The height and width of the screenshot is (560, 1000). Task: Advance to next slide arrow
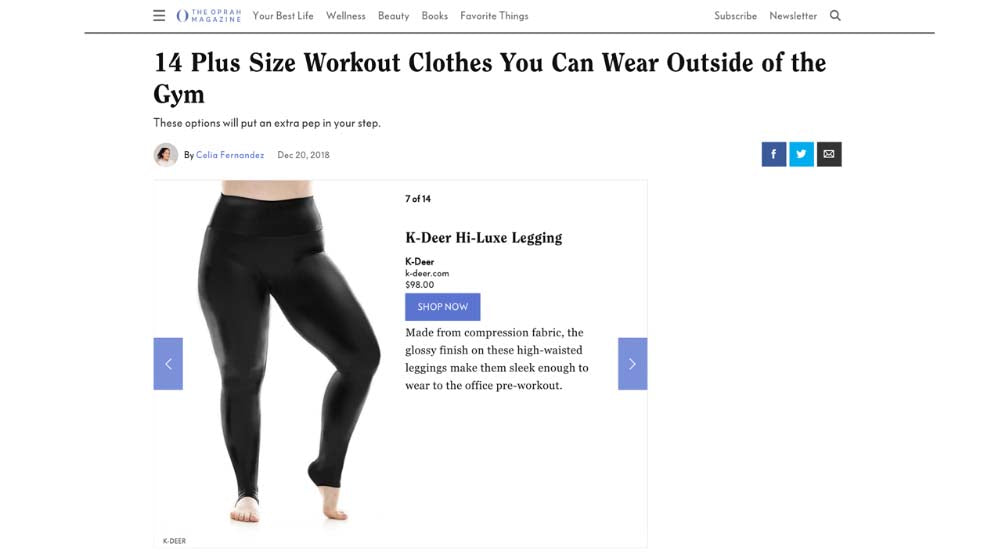tap(633, 364)
